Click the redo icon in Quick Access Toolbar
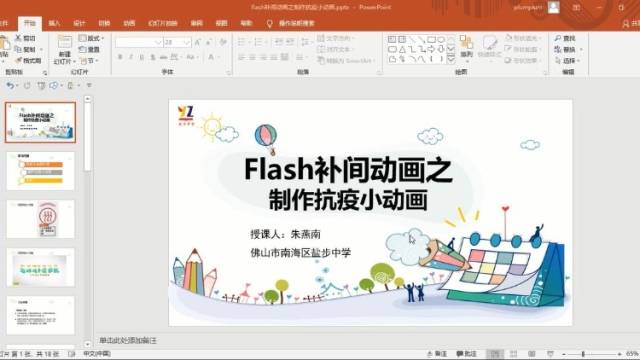 coord(27,85)
